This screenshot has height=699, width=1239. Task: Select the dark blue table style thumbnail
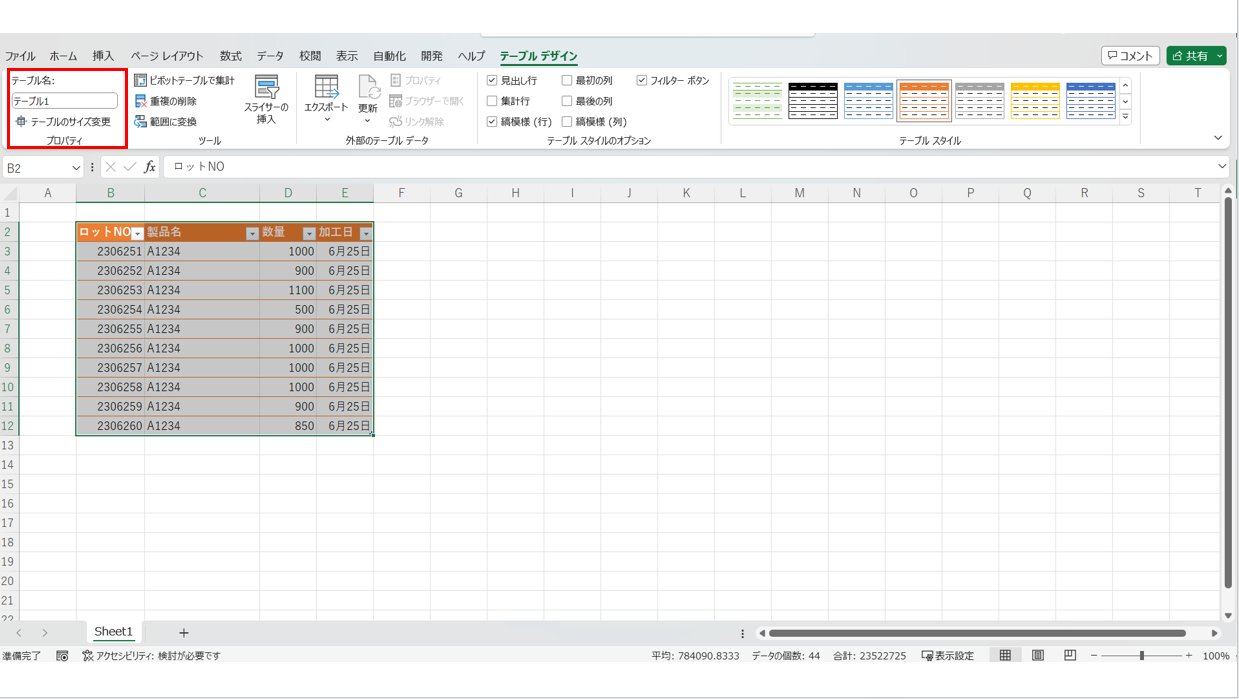(x=1090, y=100)
